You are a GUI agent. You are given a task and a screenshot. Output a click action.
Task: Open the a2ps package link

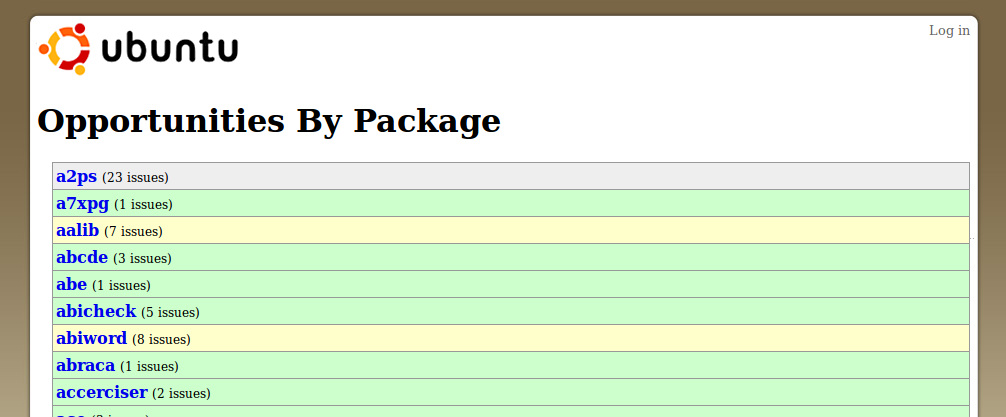76,176
